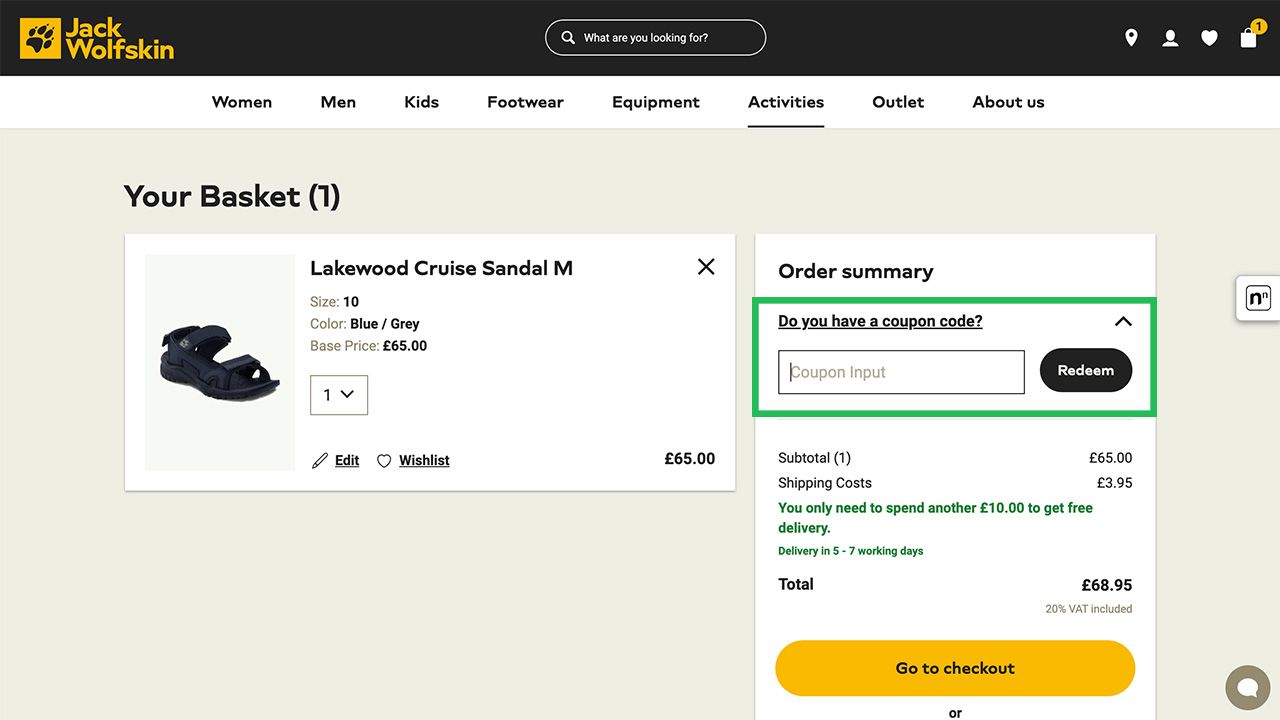Click the side tab widget icon

pyautogui.click(x=1258, y=298)
